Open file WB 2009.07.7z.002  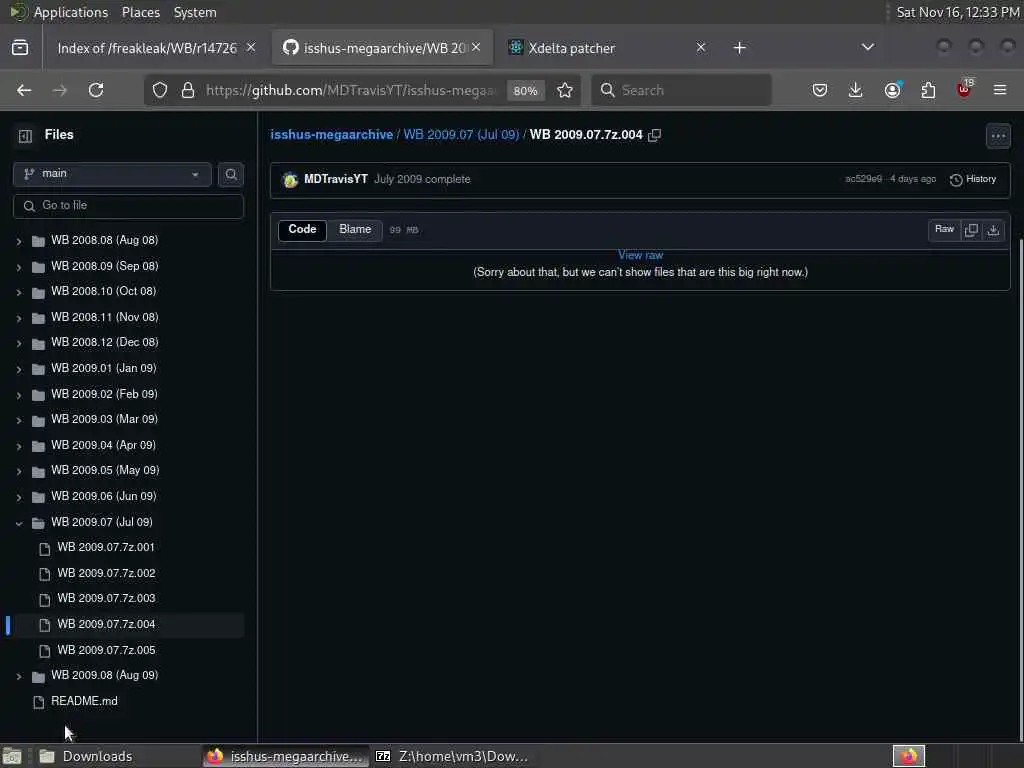(x=106, y=573)
